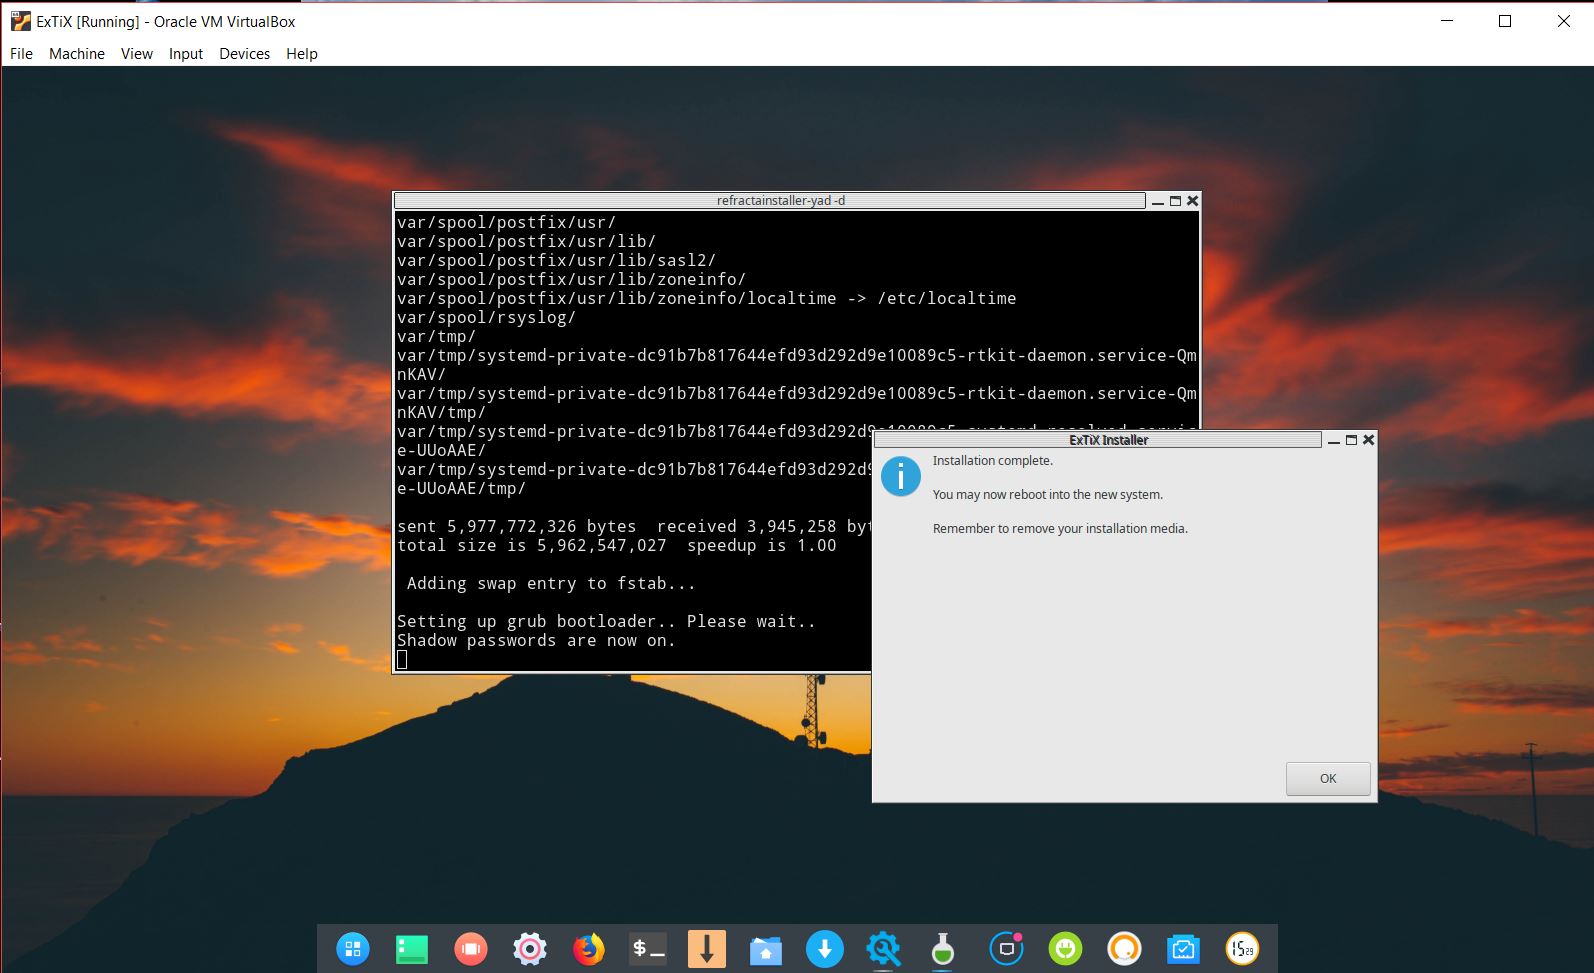Click the orange ring dock icon

[1124, 949]
